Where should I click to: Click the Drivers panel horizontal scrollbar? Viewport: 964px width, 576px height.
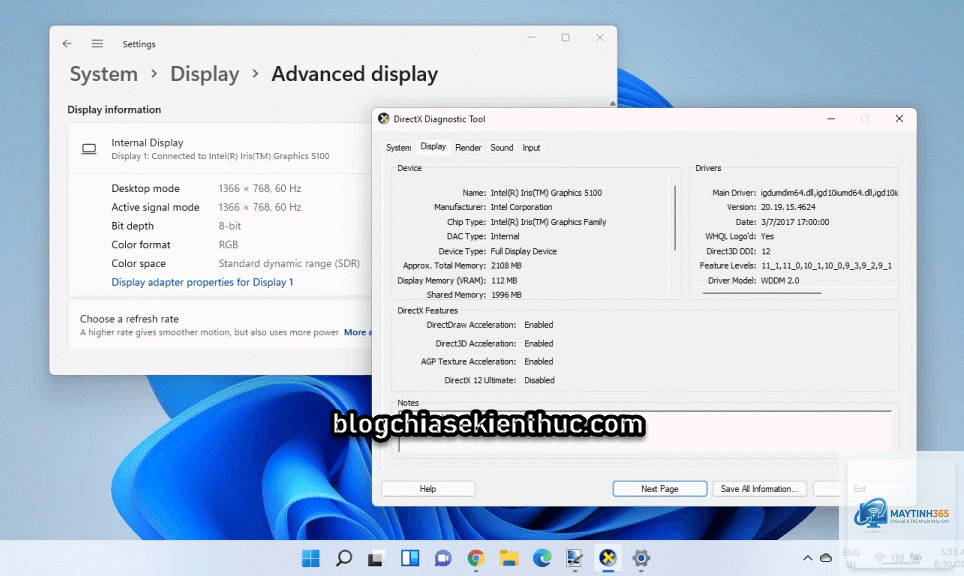coord(762,293)
